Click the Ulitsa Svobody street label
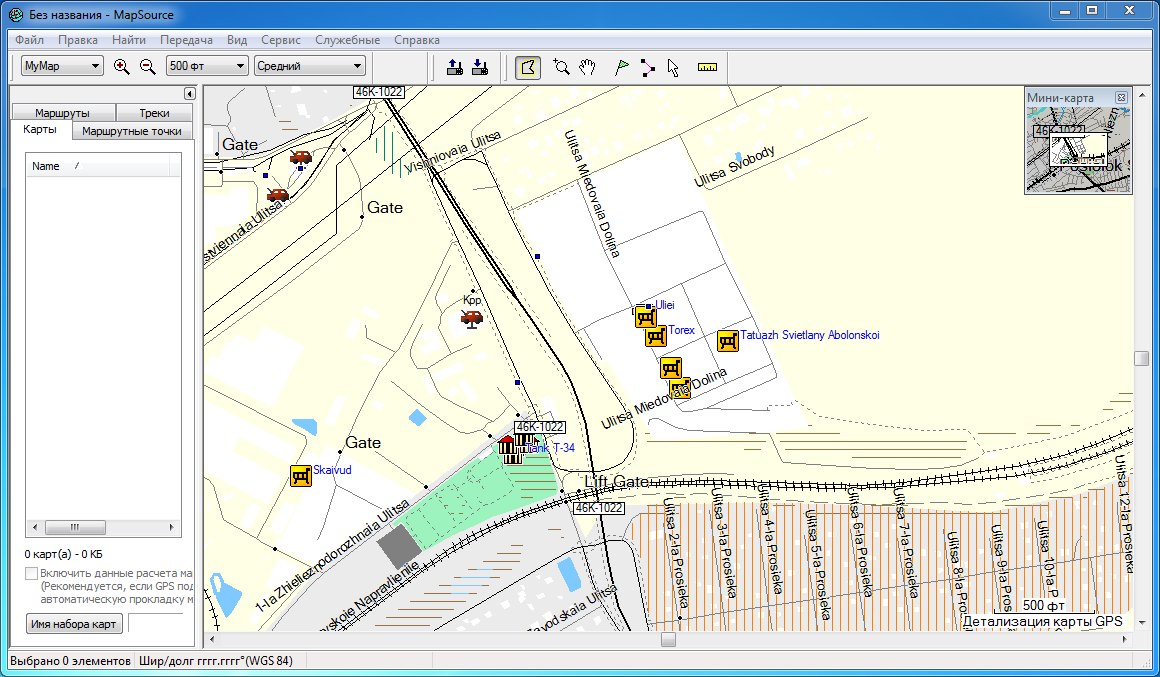Viewport: 1160px width, 677px height. pyautogui.click(x=735, y=166)
